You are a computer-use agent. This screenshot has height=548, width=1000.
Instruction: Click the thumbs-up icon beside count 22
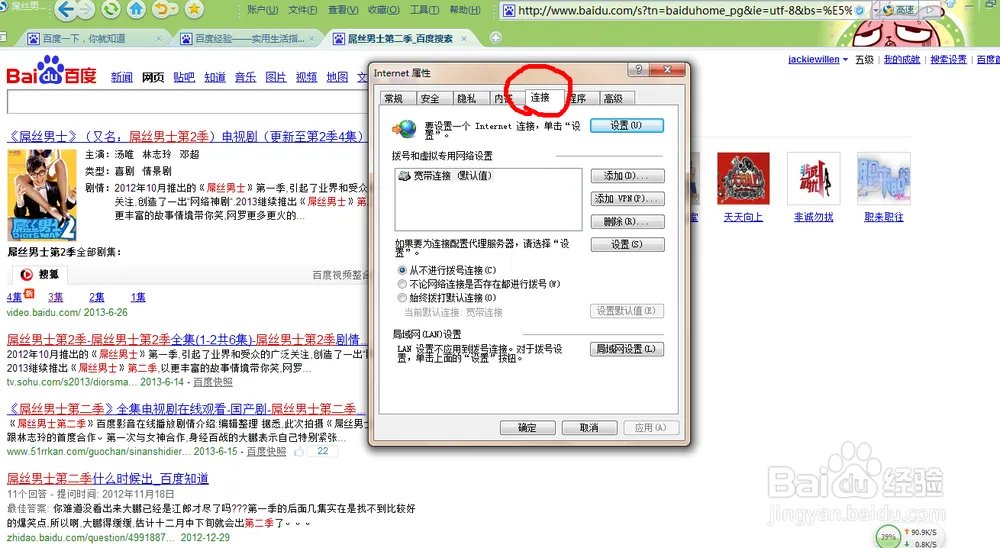pos(299,451)
